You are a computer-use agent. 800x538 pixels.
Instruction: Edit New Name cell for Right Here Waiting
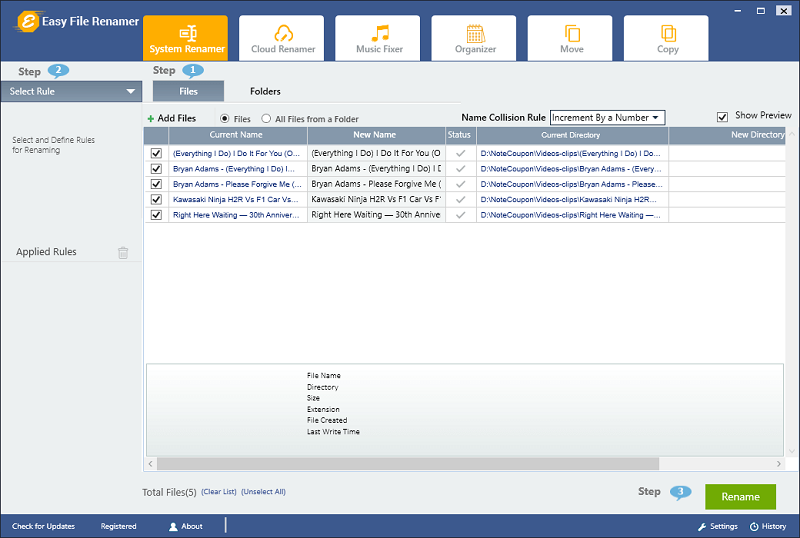click(376, 215)
